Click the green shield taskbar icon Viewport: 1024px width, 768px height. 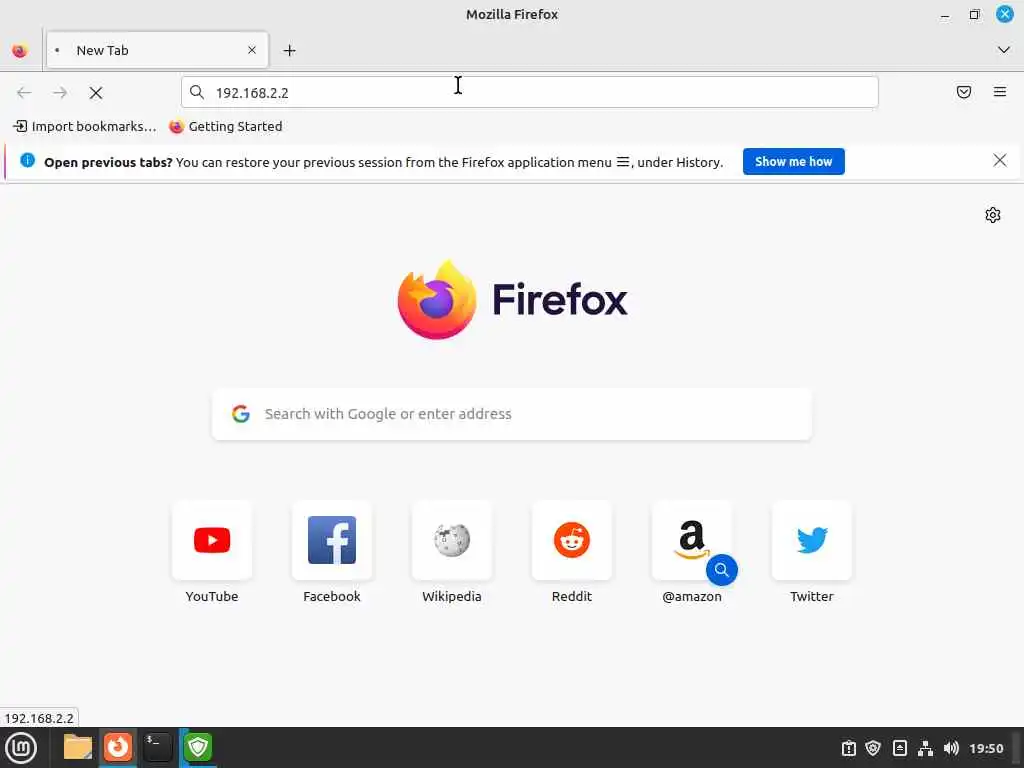(x=198, y=747)
